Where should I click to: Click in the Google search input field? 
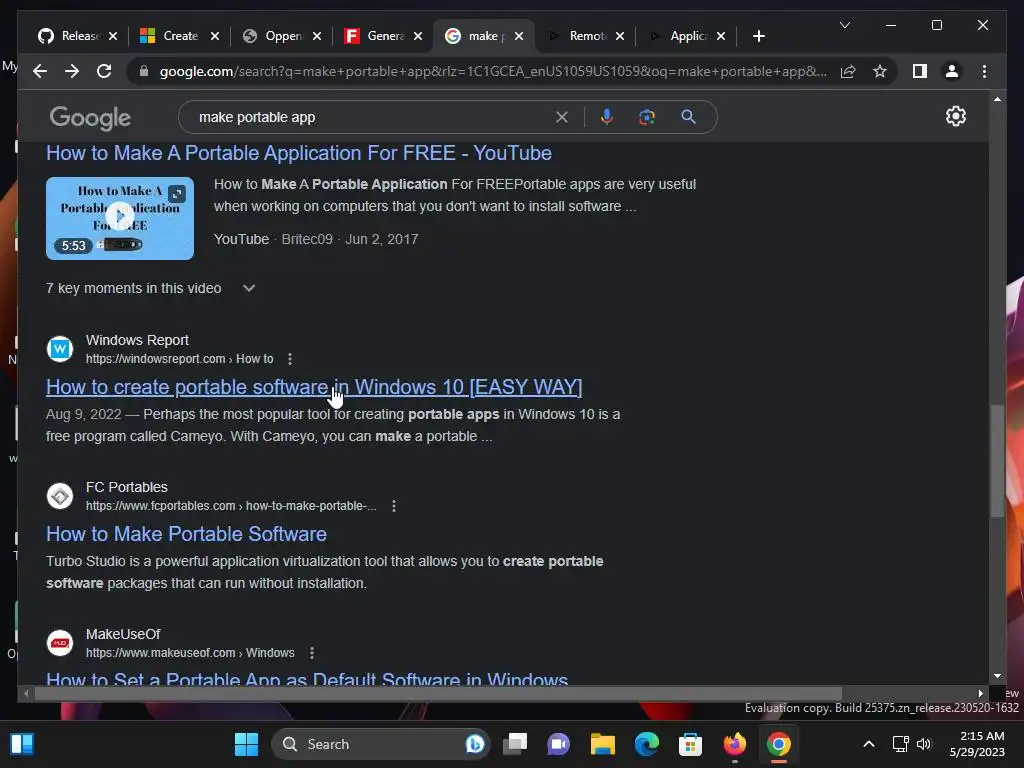[x=372, y=117]
